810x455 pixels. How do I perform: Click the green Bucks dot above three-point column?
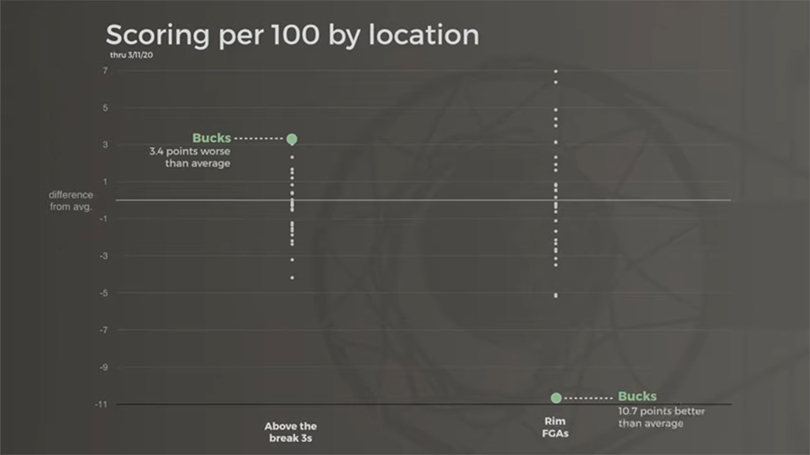click(292, 139)
